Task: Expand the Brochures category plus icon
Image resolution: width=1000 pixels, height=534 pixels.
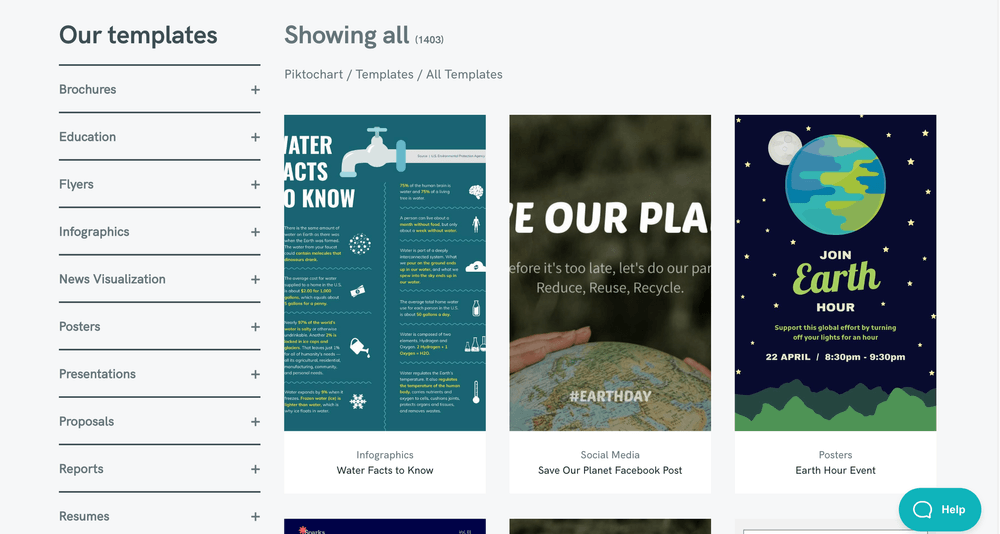Action: 255,90
